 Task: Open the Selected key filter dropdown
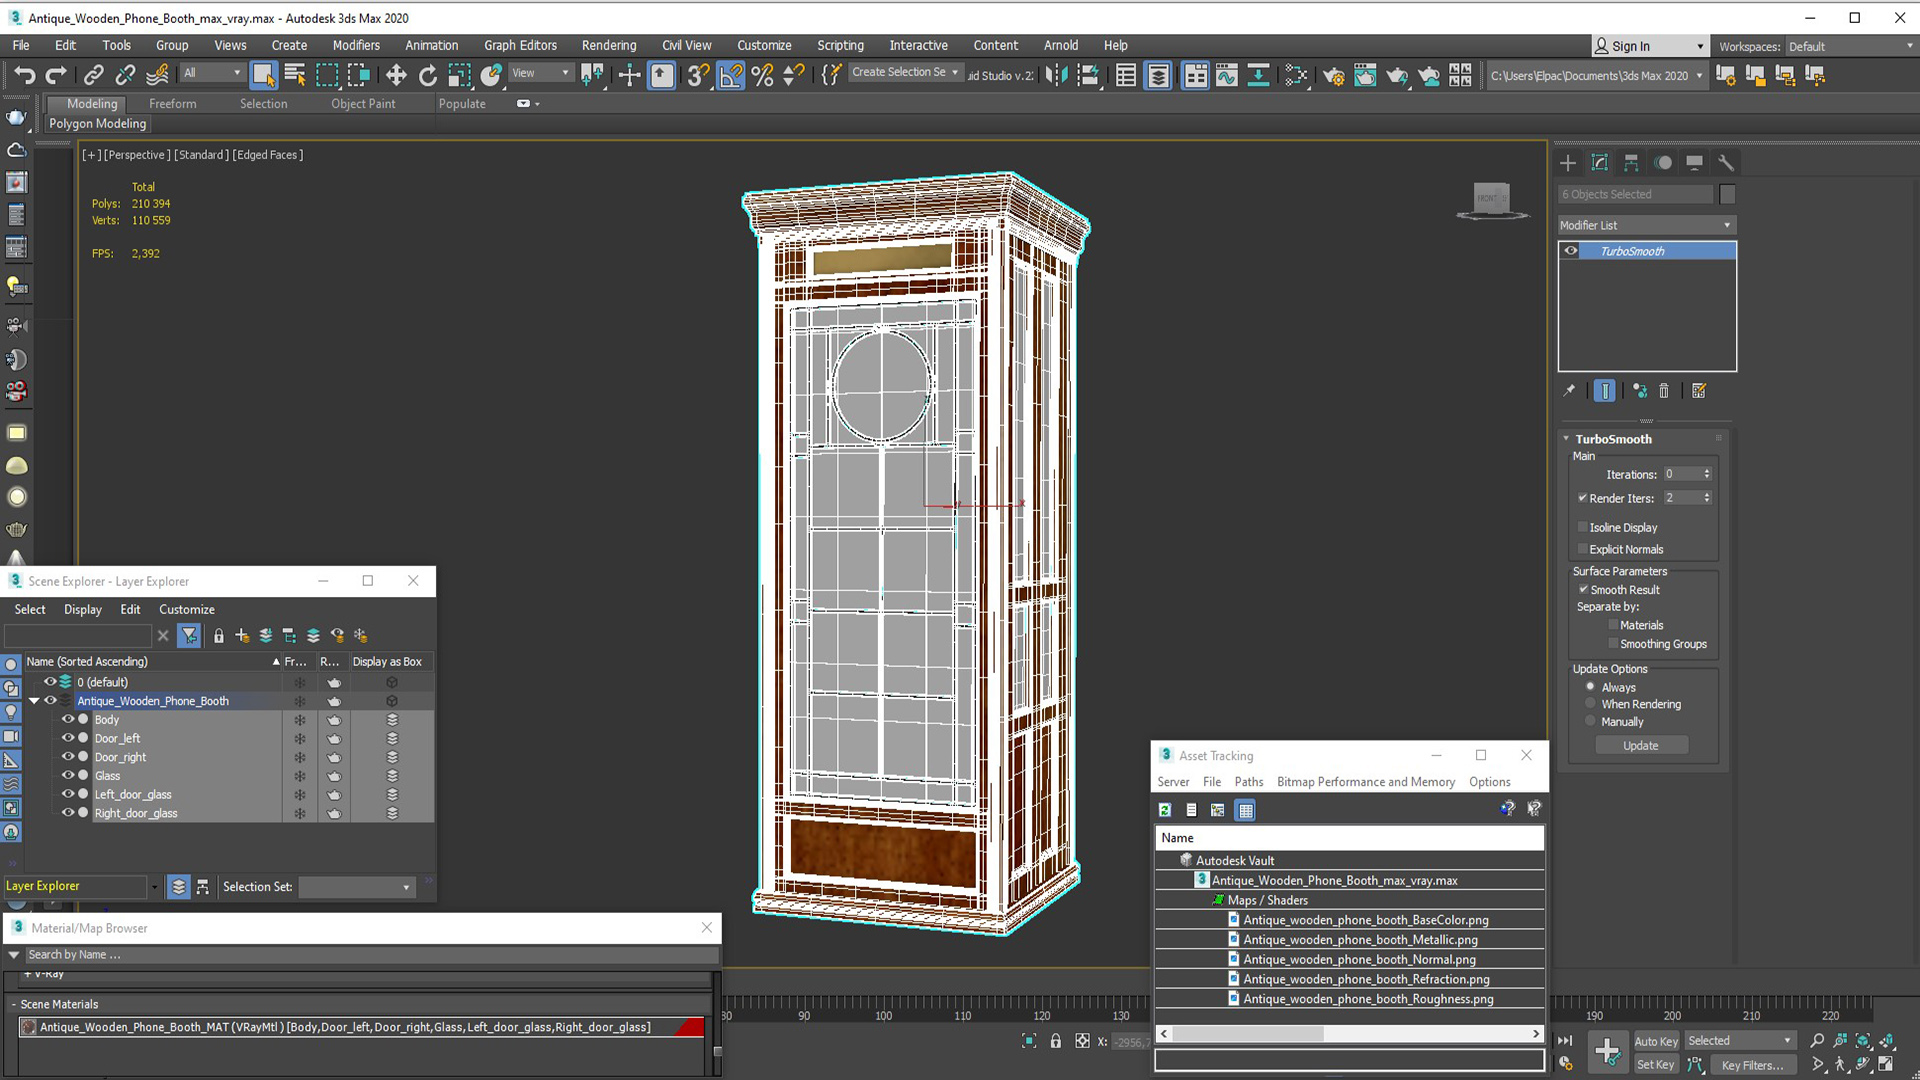[x=1739, y=1041]
